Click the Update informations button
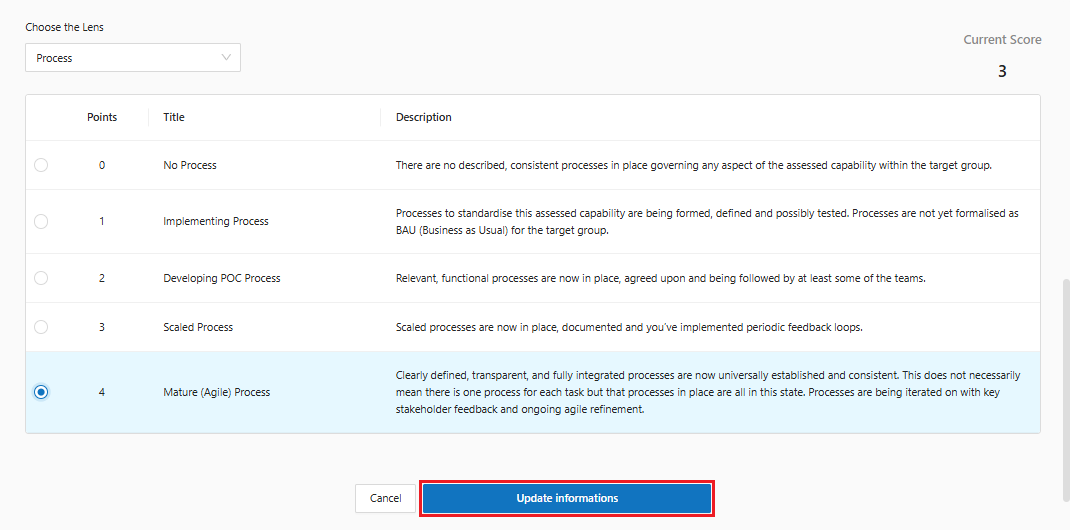 coord(567,498)
